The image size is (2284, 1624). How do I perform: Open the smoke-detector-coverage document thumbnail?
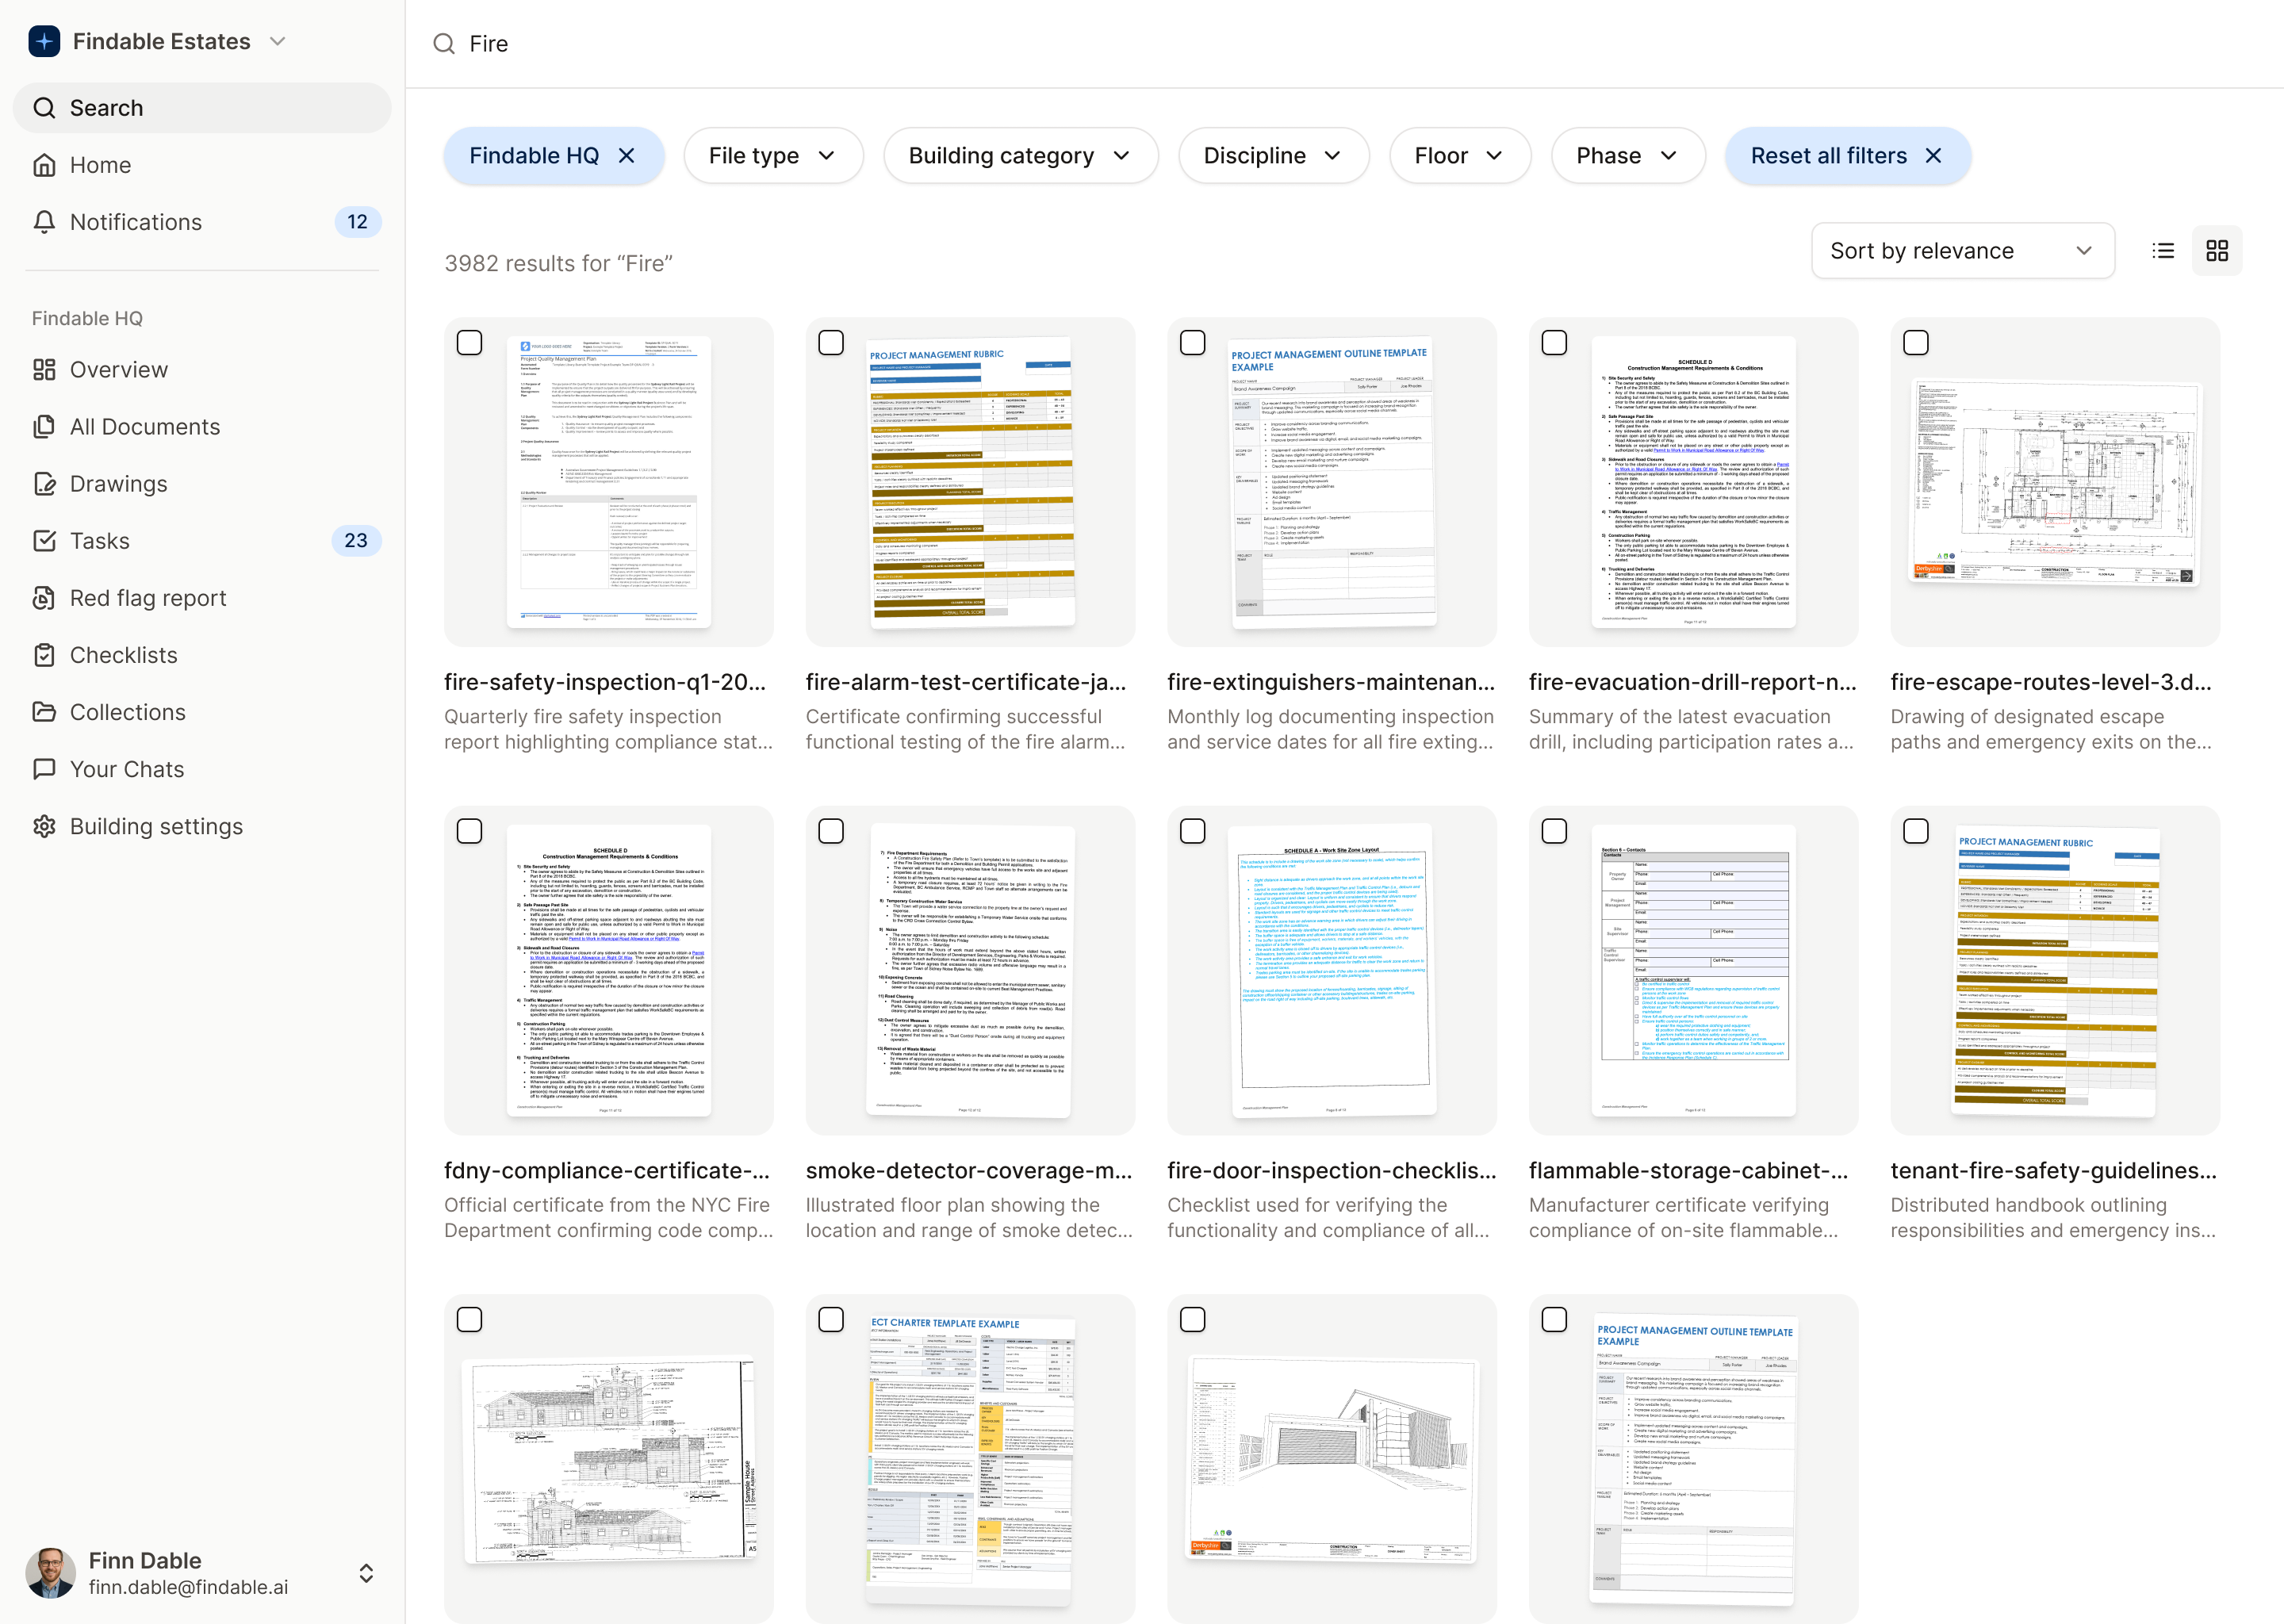tap(970, 970)
